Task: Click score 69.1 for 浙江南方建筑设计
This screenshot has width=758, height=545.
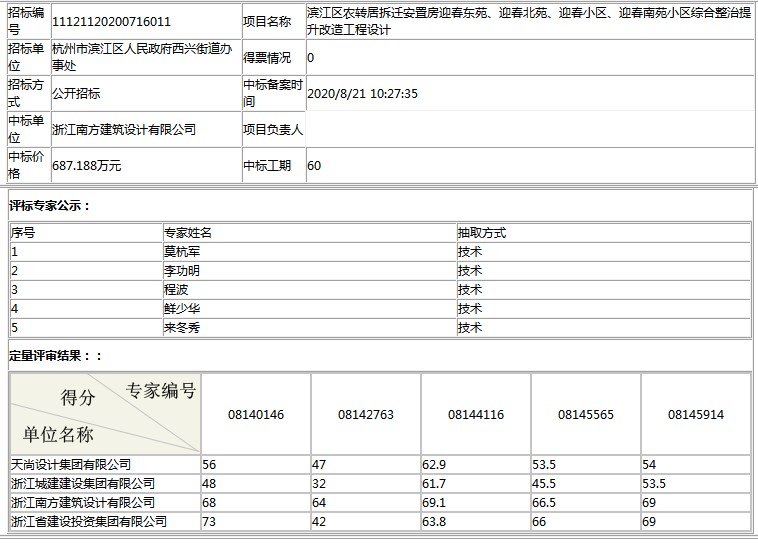Action: [434, 502]
